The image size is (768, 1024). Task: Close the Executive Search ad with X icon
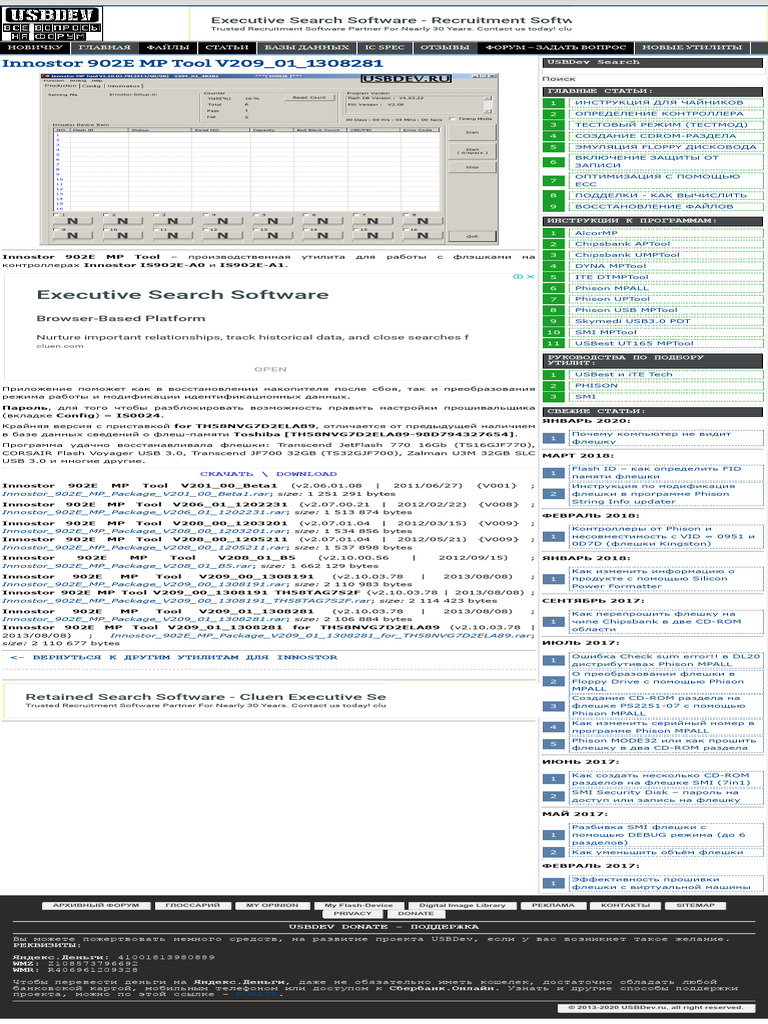pyautogui.click(x=531, y=277)
